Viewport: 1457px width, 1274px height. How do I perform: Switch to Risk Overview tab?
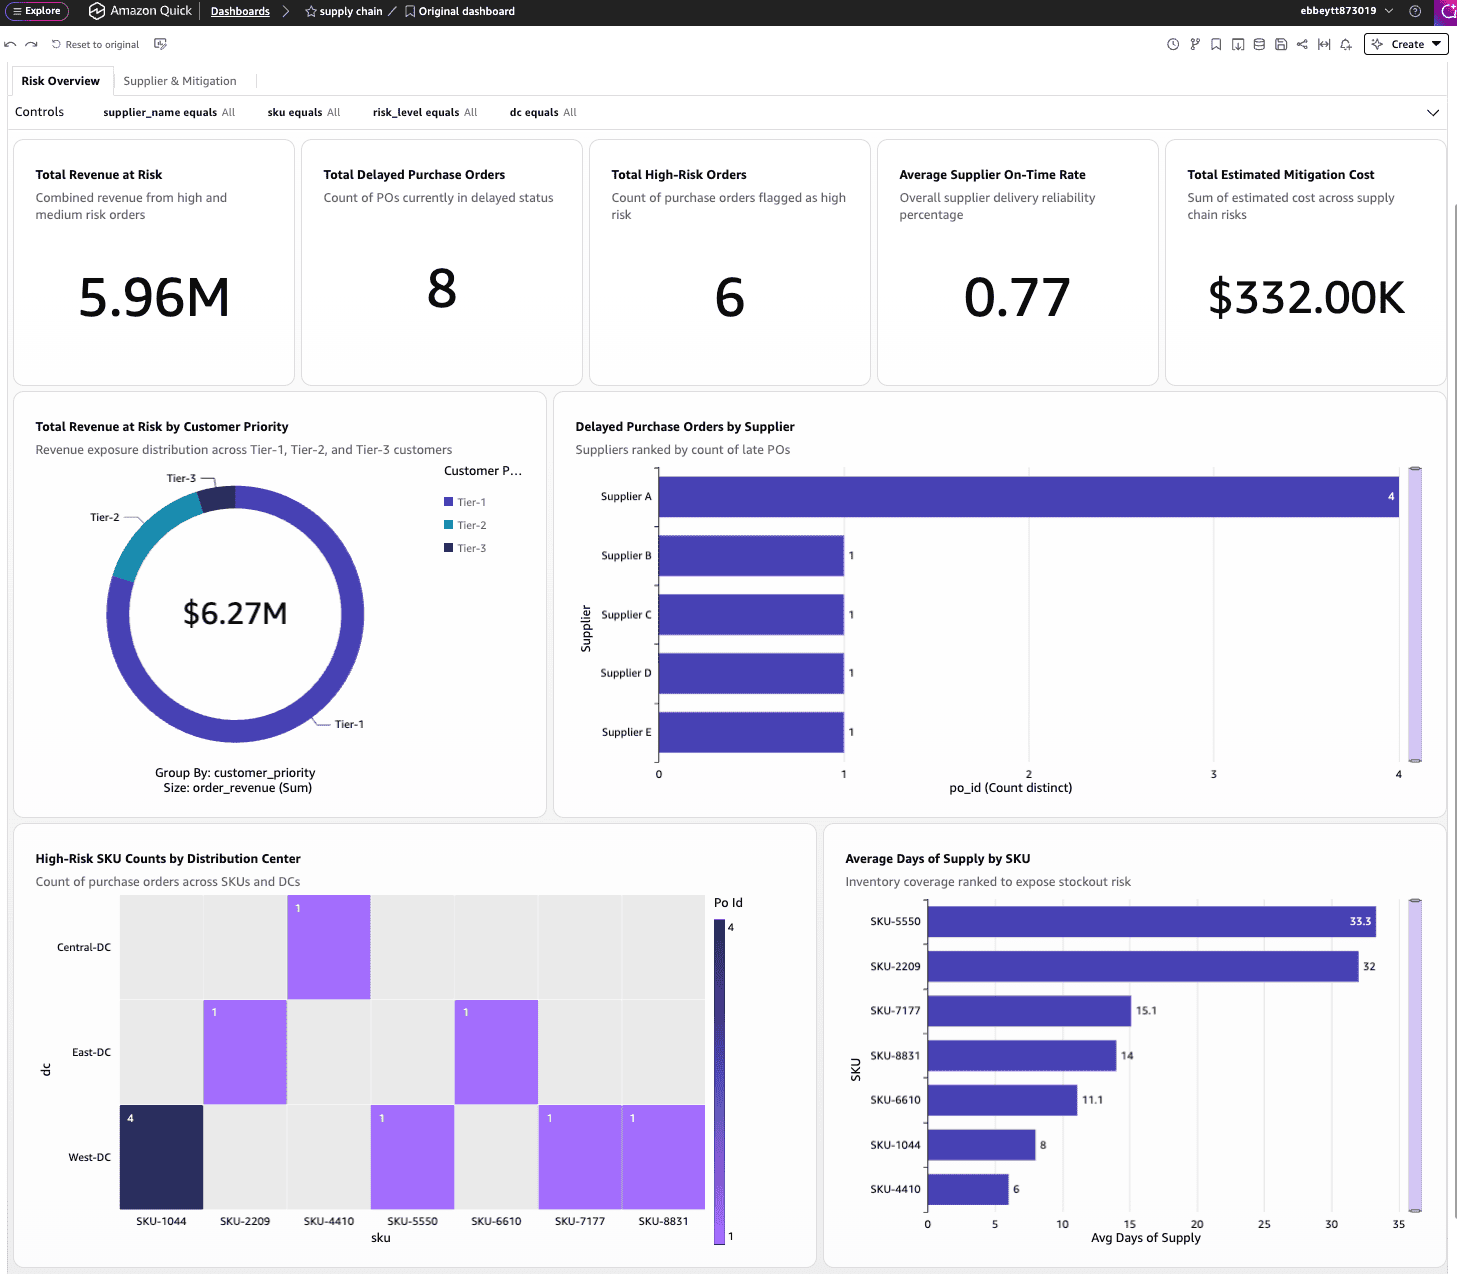tap(61, 81)
